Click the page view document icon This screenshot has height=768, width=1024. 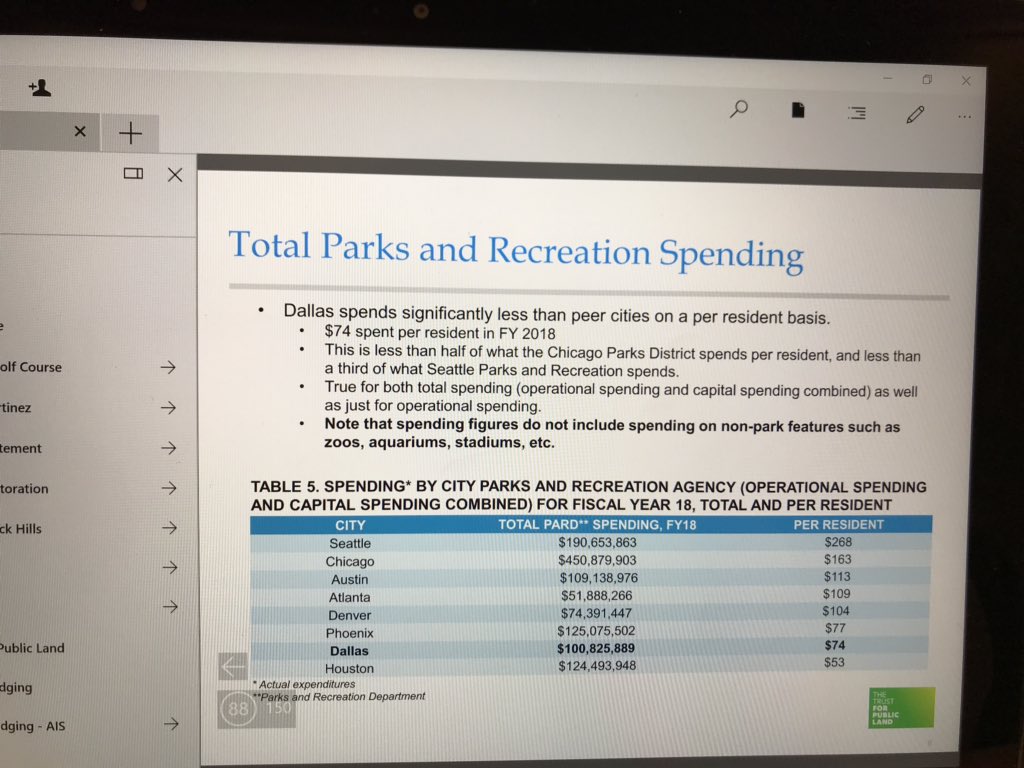(x=797, y=110)
